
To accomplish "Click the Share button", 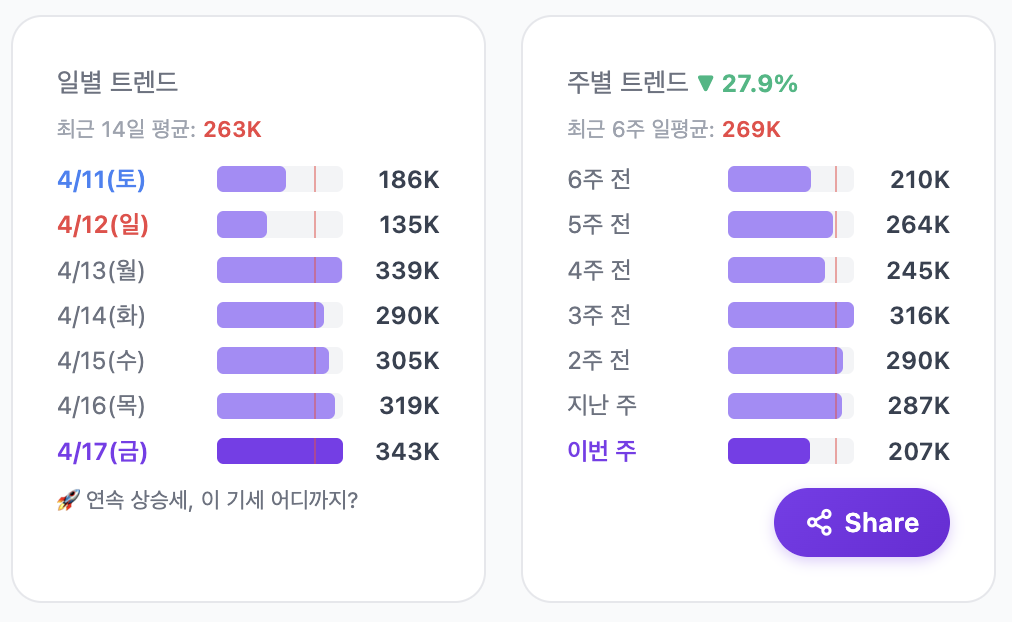I will (x=861, y=522).
